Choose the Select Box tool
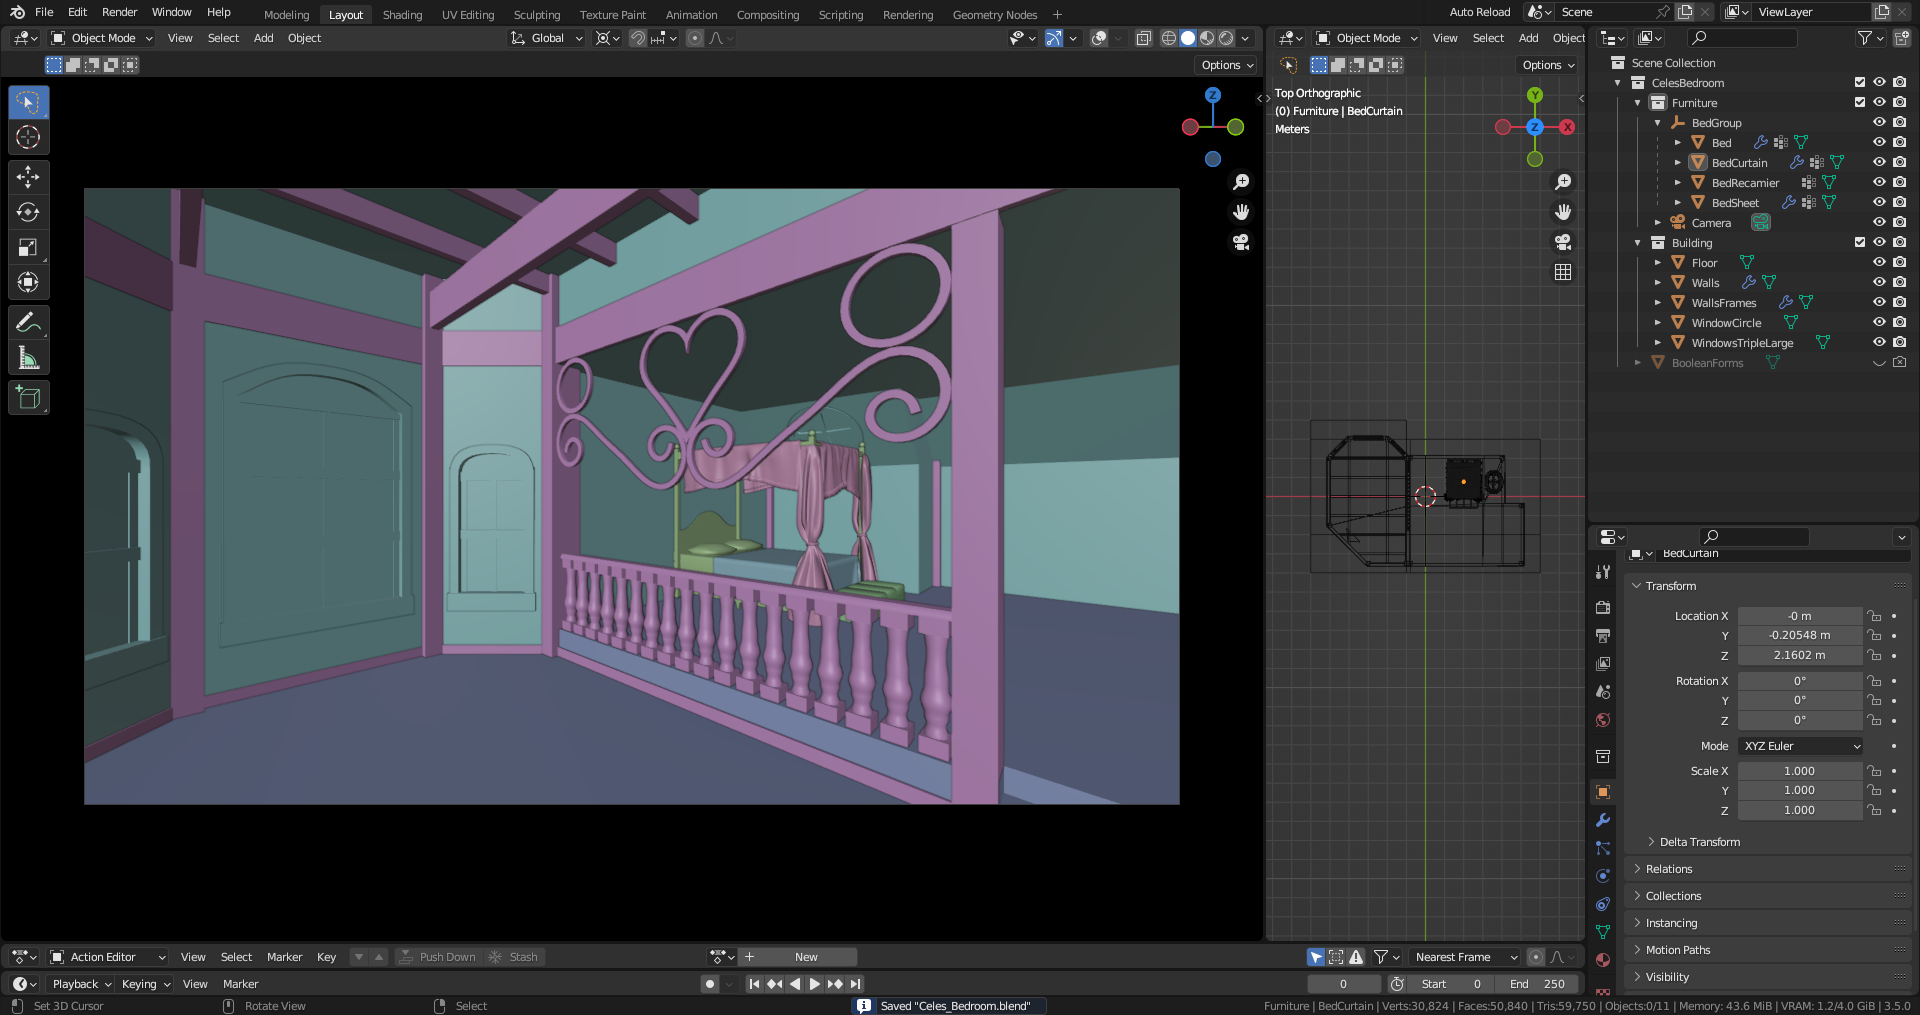Image resolution: width=1920 pixels, height=1015 pixels. [28, 102]
